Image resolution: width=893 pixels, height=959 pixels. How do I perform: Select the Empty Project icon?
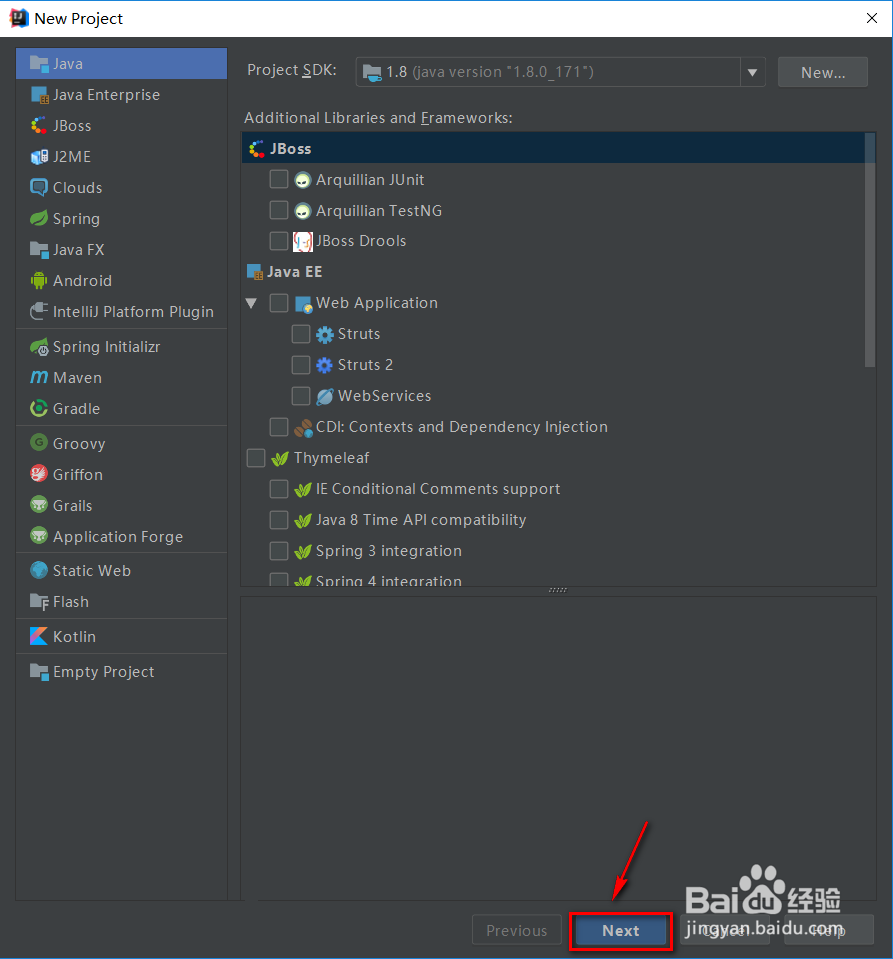coord(39,672)
